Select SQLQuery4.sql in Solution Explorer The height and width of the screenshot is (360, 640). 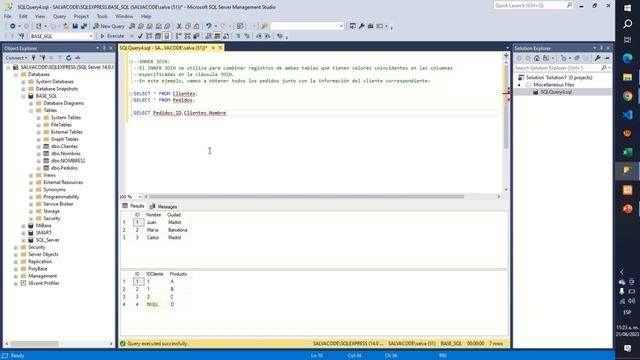tap(556, 92)
